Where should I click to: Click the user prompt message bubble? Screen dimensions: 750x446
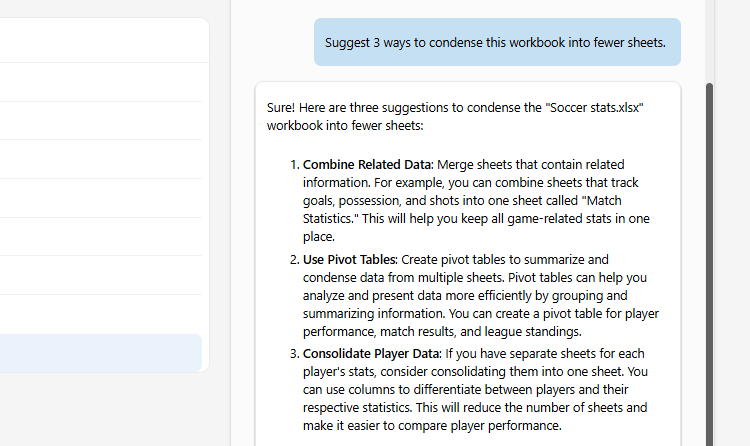point(497,42)
